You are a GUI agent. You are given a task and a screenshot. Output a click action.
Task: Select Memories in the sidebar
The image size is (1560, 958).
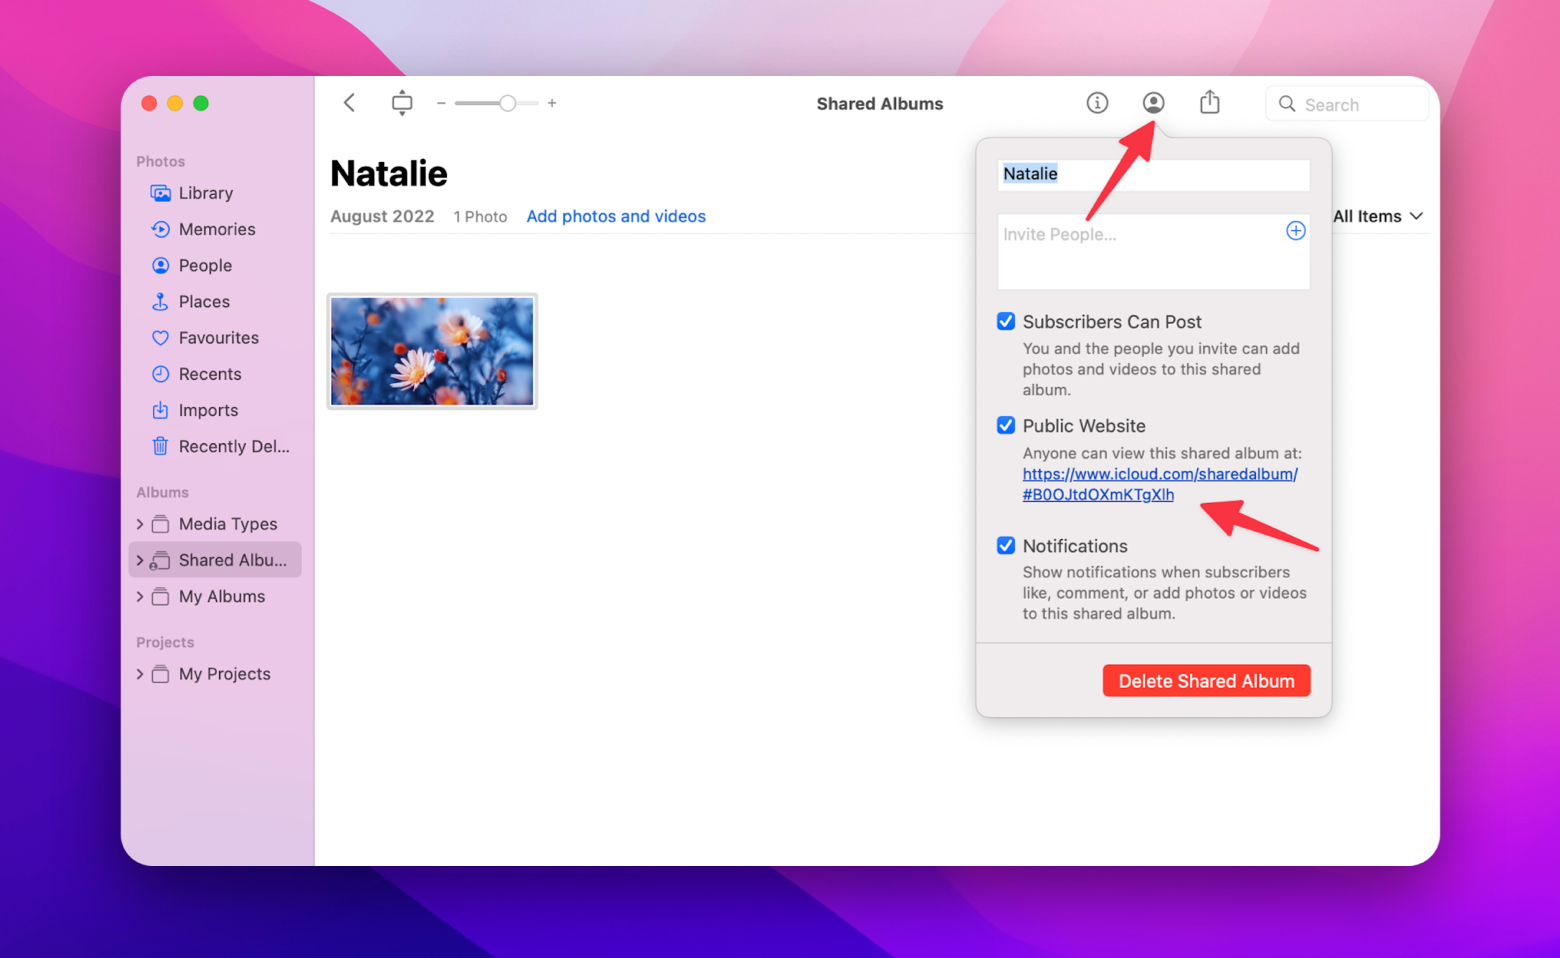(217, 229)
